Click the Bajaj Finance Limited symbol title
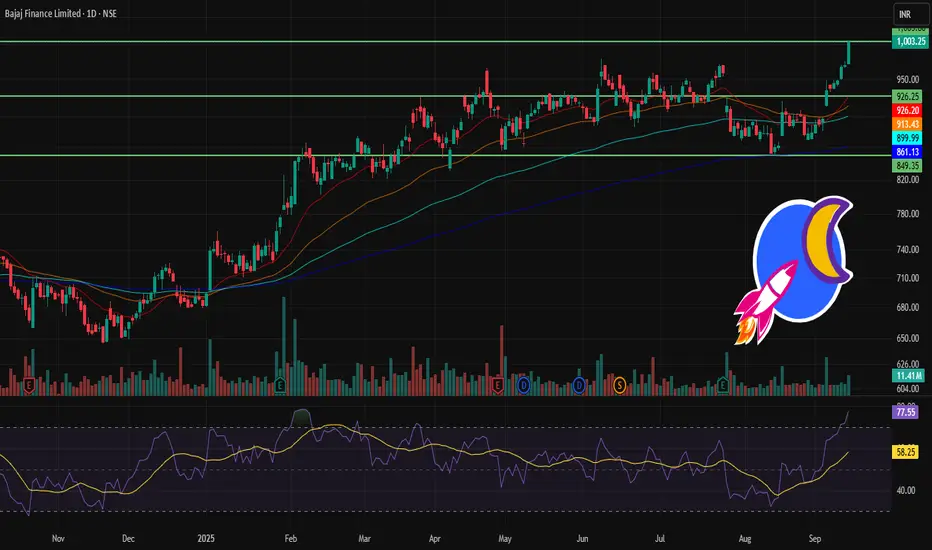This screenshot has height=550, width=932. (61, 13)
